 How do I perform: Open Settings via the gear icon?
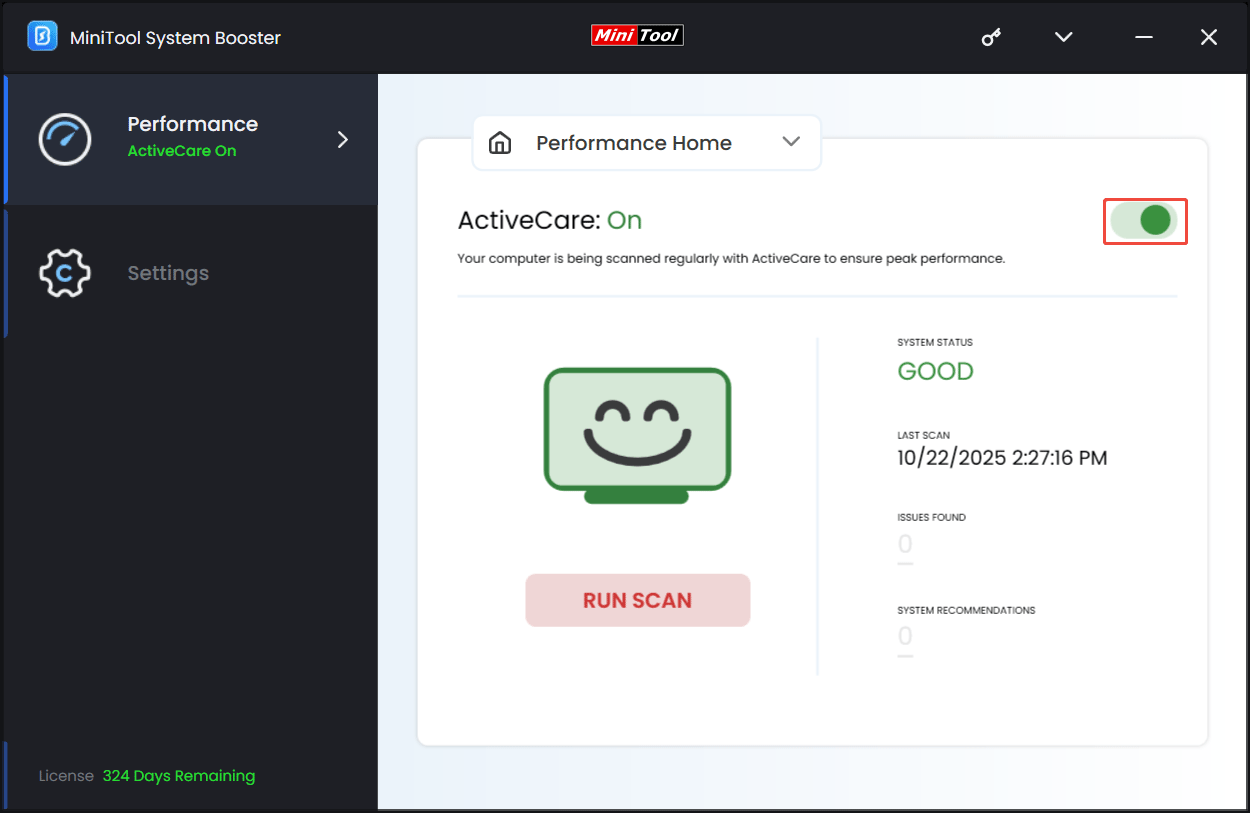64,272
